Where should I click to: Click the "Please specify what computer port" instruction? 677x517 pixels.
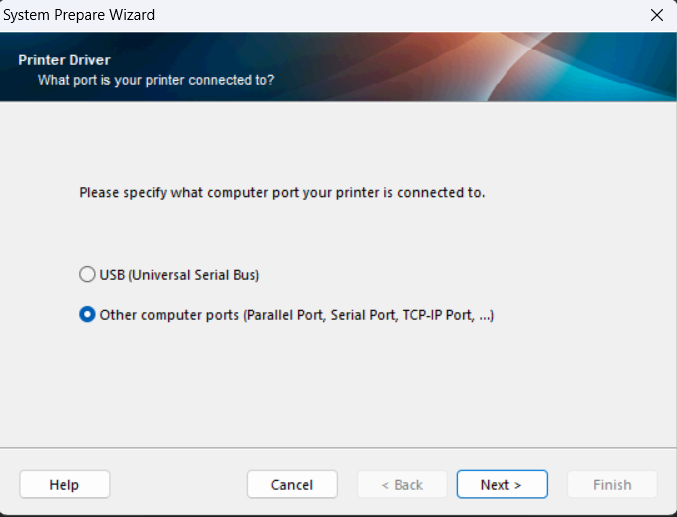(x=282, y=192)
